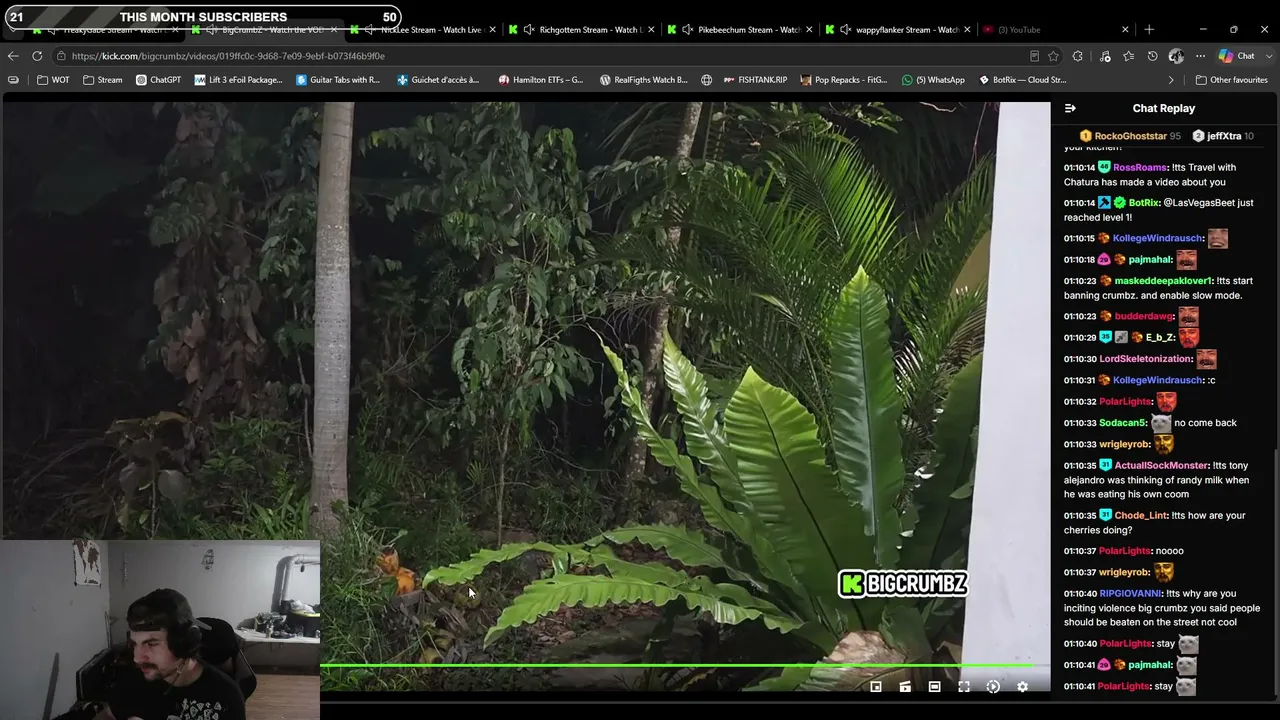Open the Guitar Tabs bookmark
Viewport: 1280px width, 720px height.
[338, 80]
